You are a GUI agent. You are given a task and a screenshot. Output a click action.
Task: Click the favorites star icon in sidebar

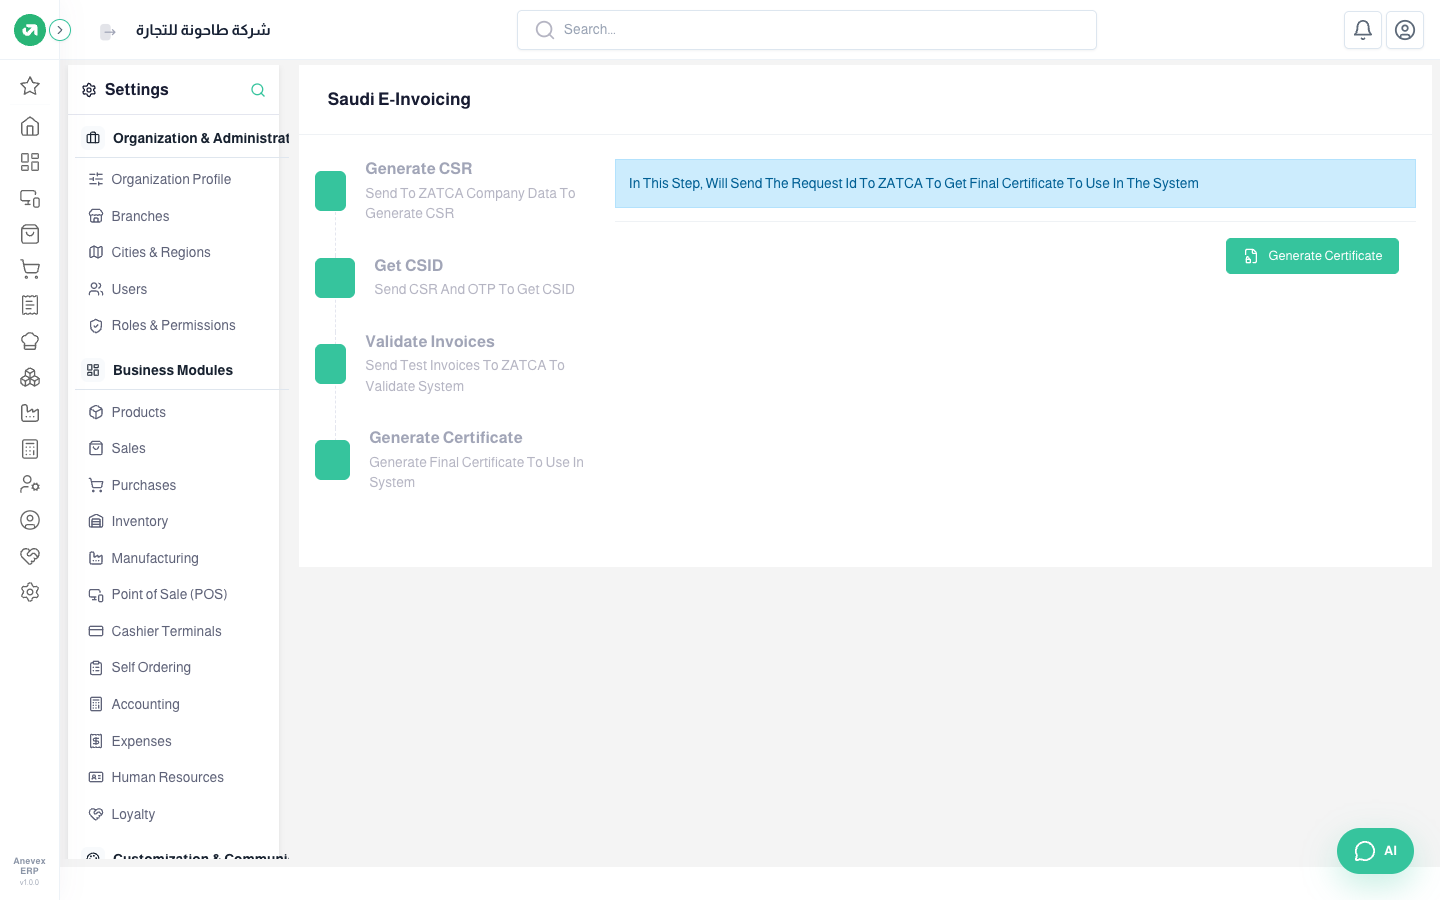tap(30, 86)
